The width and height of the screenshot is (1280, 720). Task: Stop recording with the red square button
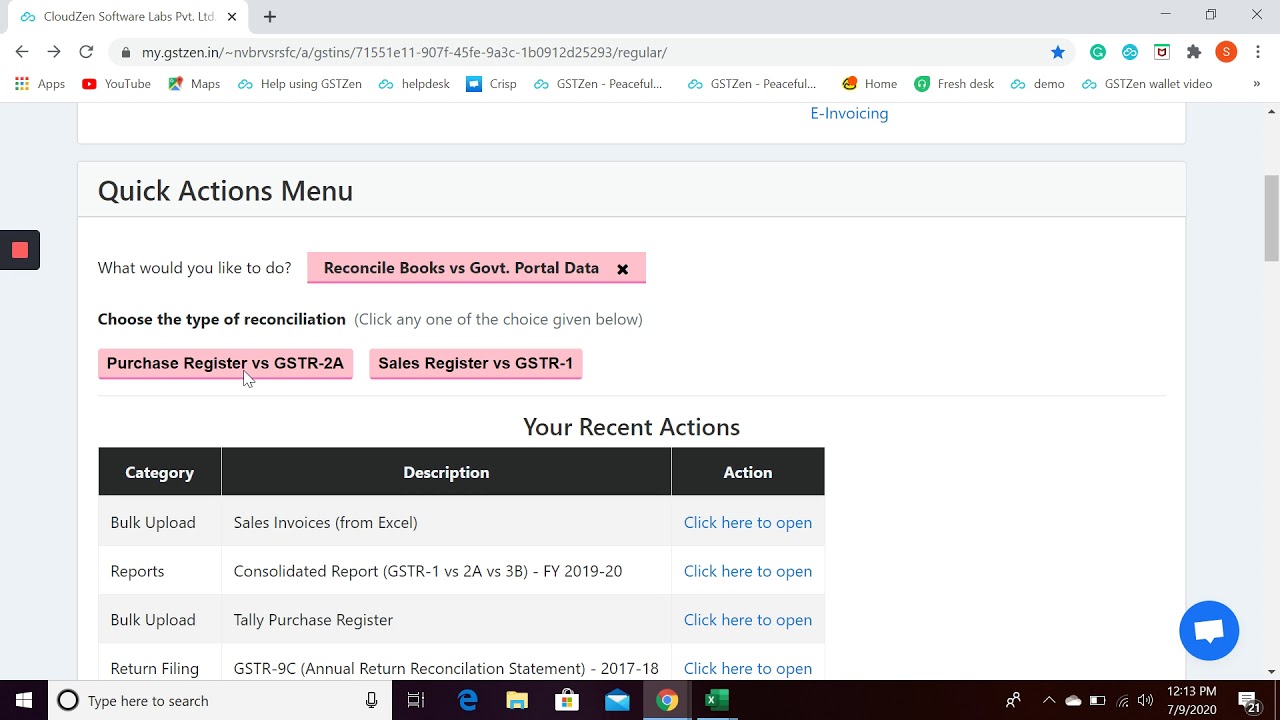coord(20,250)
